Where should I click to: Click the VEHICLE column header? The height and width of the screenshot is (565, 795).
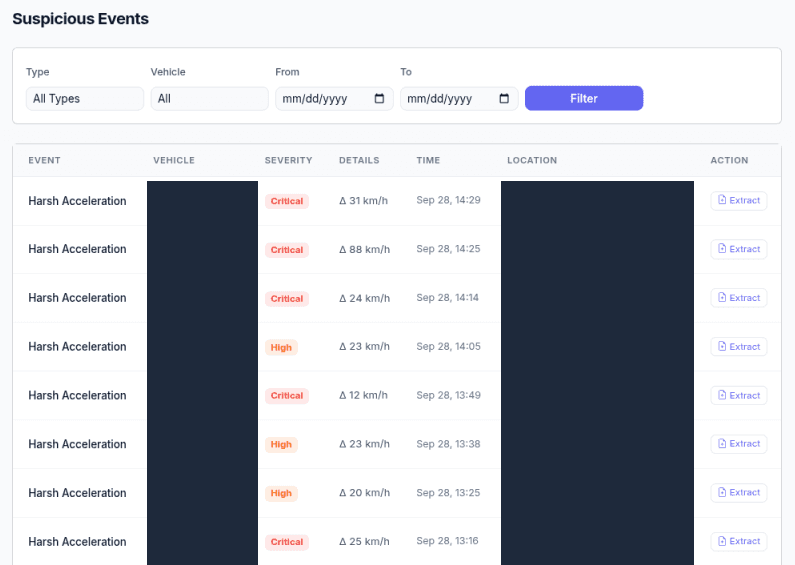(174, 160)
